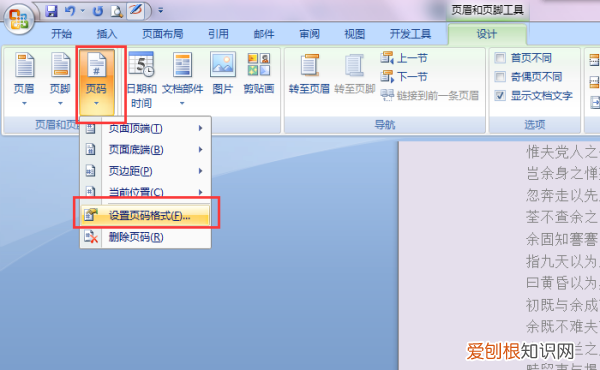This screenshot has width=600, height=370.
Task: Click the 页边距 menu icon
Action: [90, 171]
